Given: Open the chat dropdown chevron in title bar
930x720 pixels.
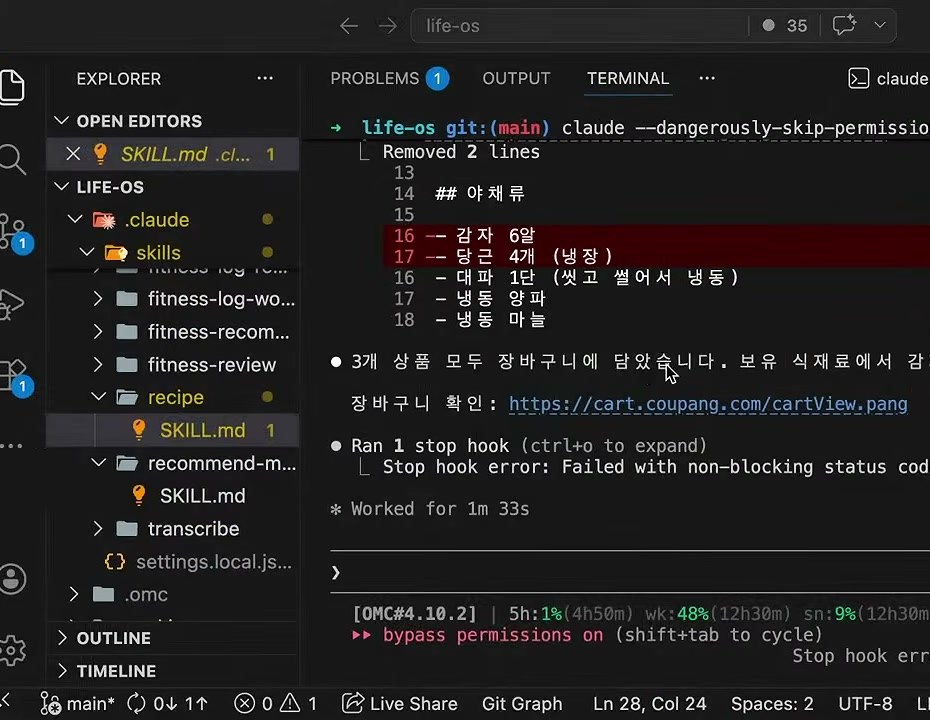Looking at the screenshot, I should [x=880, y=26].
